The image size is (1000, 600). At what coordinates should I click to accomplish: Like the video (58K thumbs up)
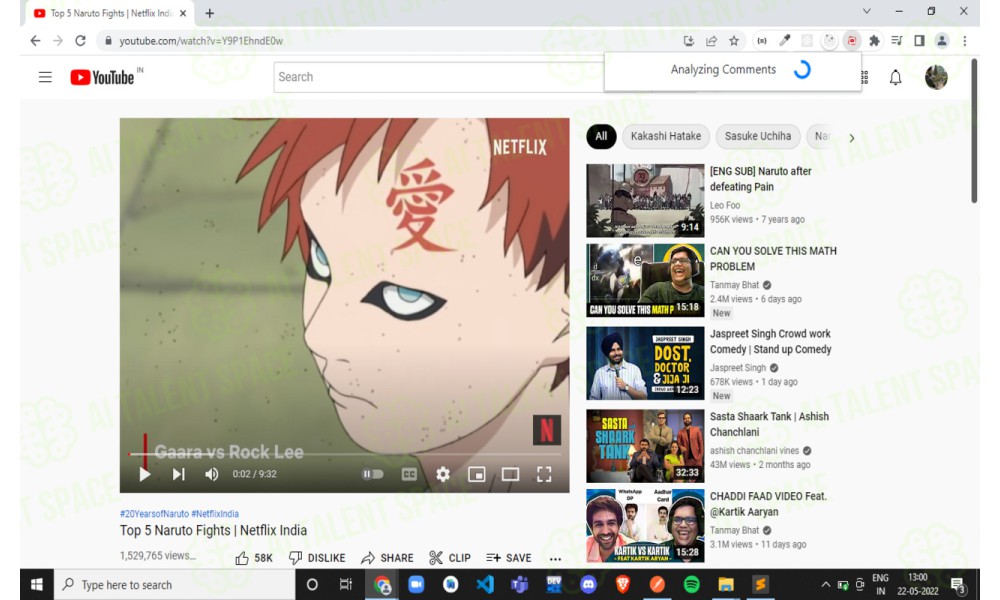254,558
